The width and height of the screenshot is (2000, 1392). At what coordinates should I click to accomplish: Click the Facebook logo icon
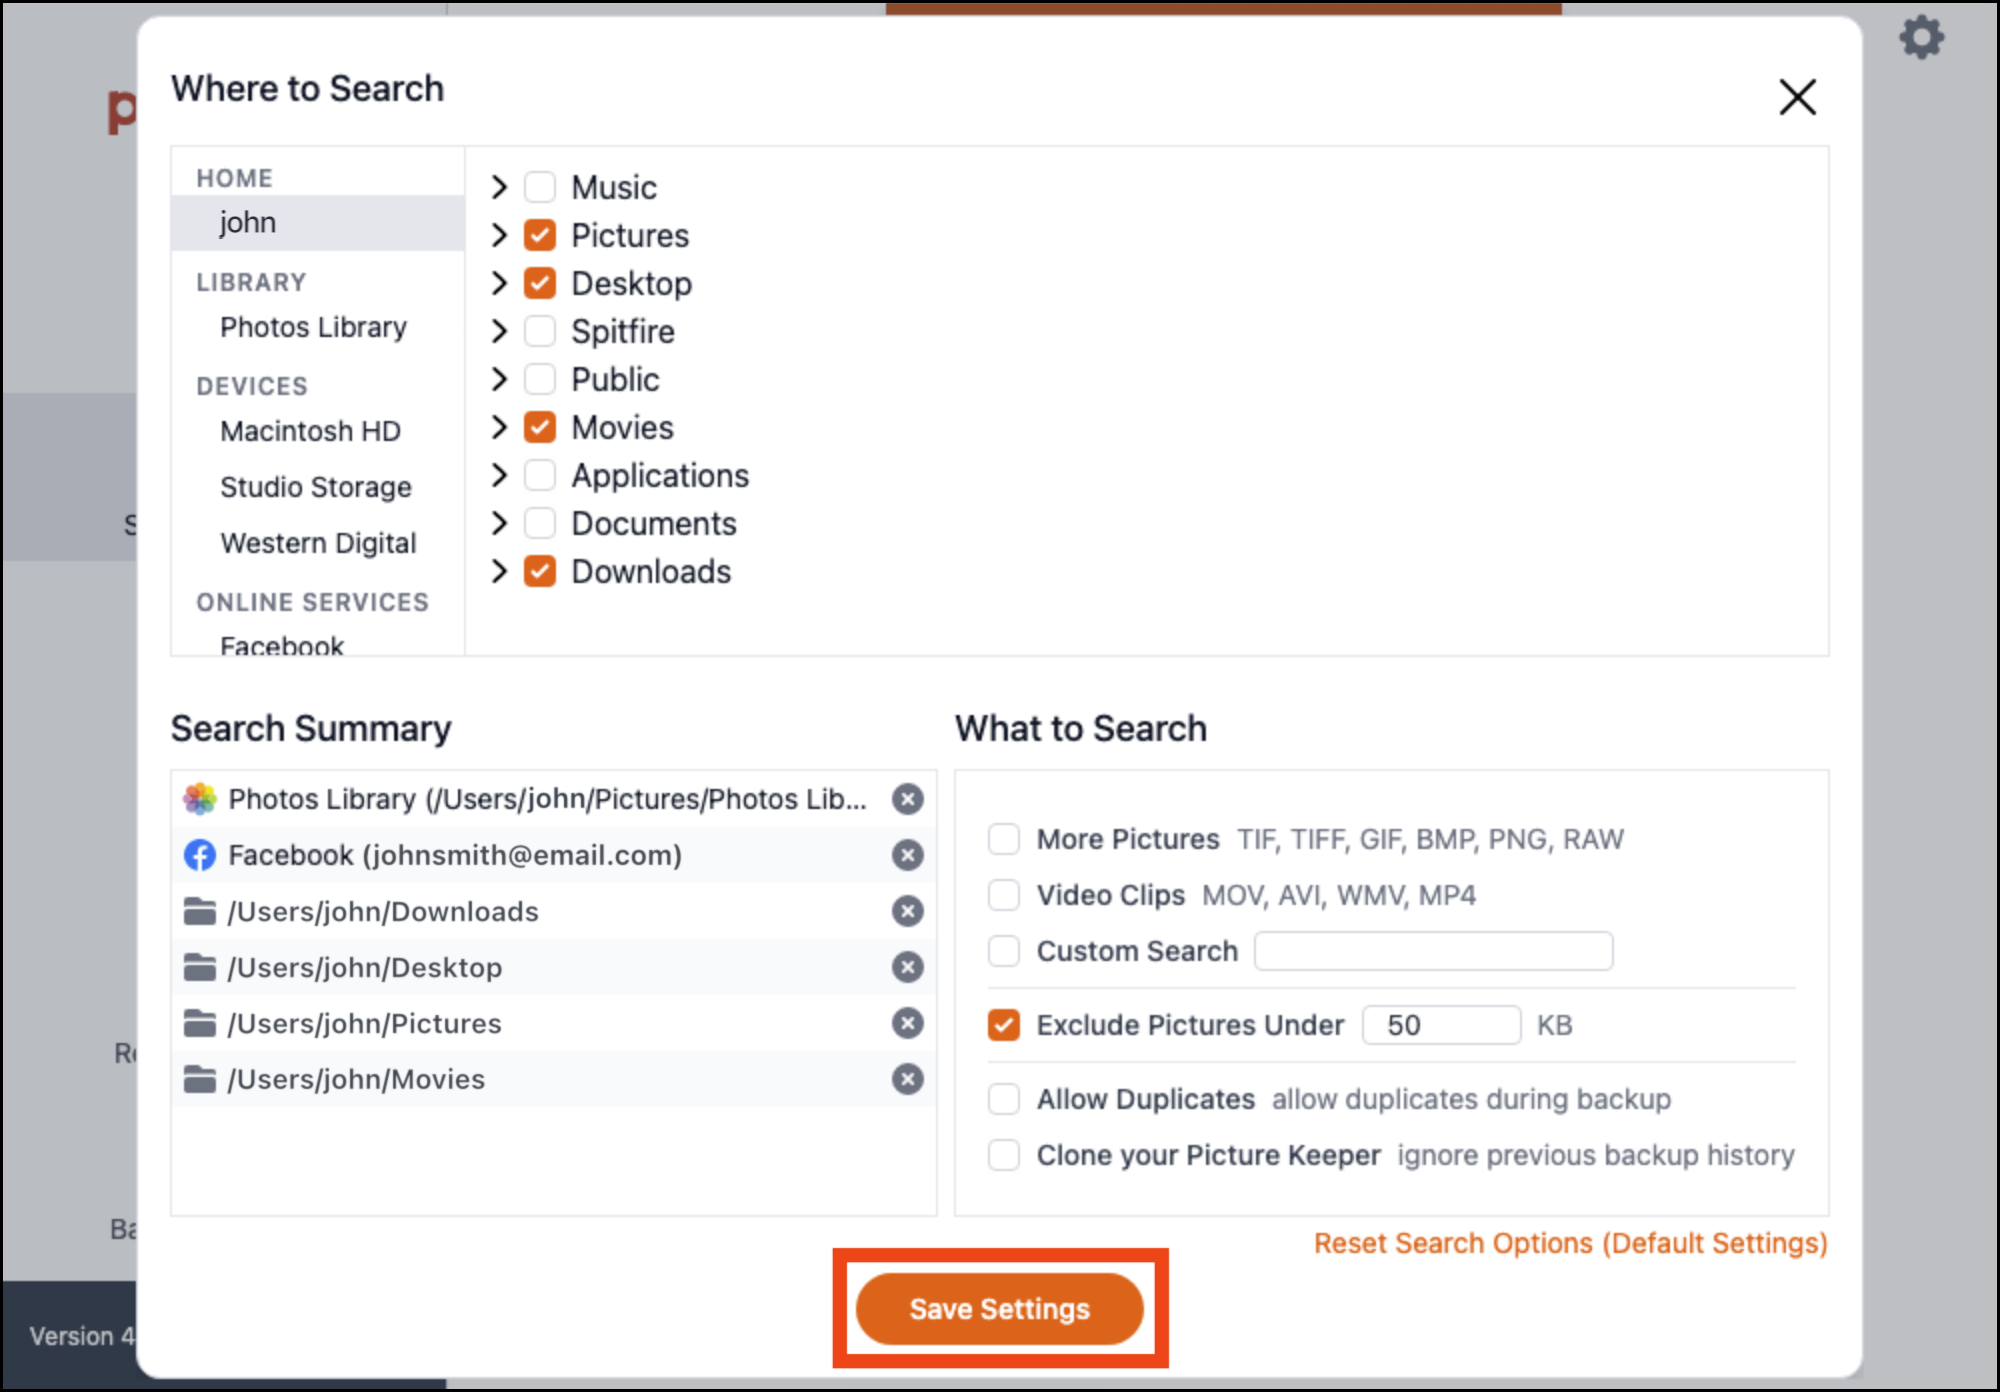(x=200, y=855)
